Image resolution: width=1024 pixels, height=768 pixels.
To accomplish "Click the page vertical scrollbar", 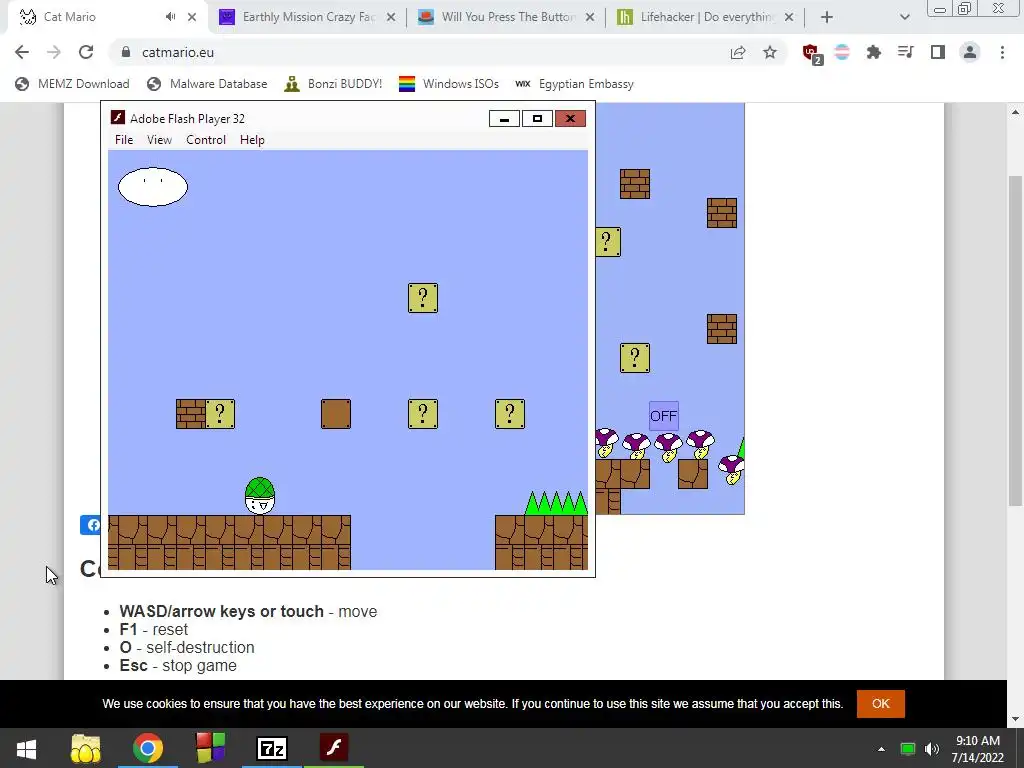I will pos(1016,340).
